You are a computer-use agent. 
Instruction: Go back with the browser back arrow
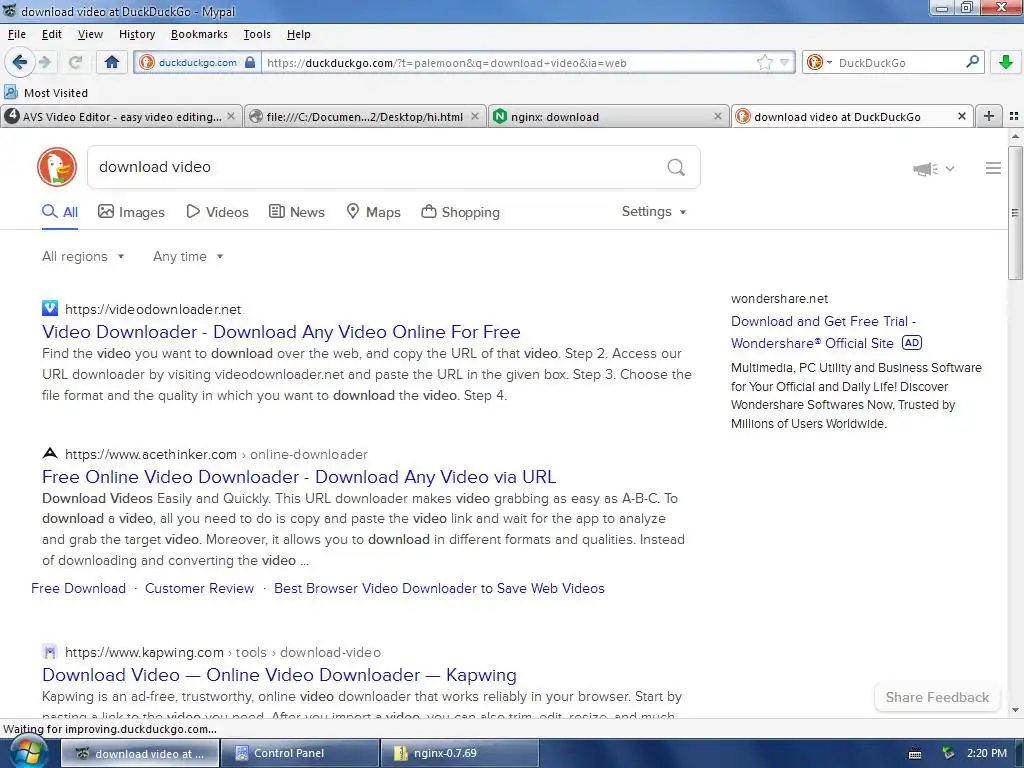point(20,62)
